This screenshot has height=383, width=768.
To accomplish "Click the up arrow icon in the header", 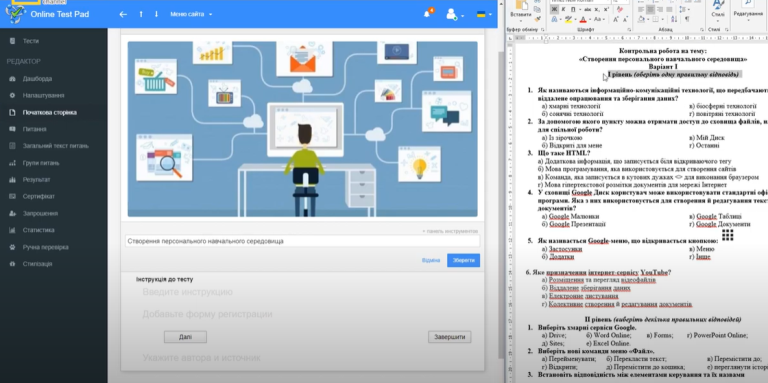I will (x=141, y=14).
